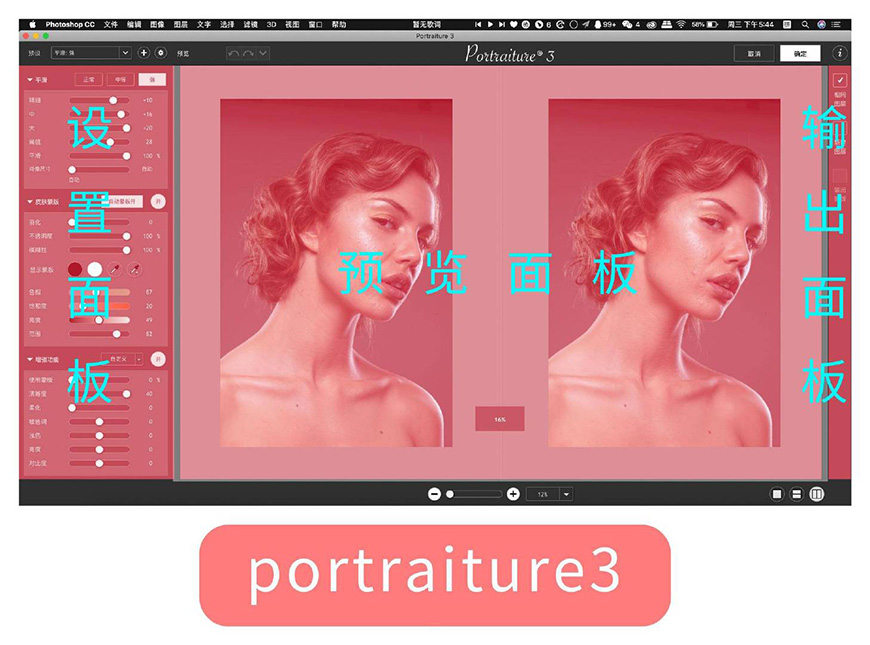Click the fine detail smoothing slider
The width and height of the screenshot is (870, 645).
click(99, 100)
